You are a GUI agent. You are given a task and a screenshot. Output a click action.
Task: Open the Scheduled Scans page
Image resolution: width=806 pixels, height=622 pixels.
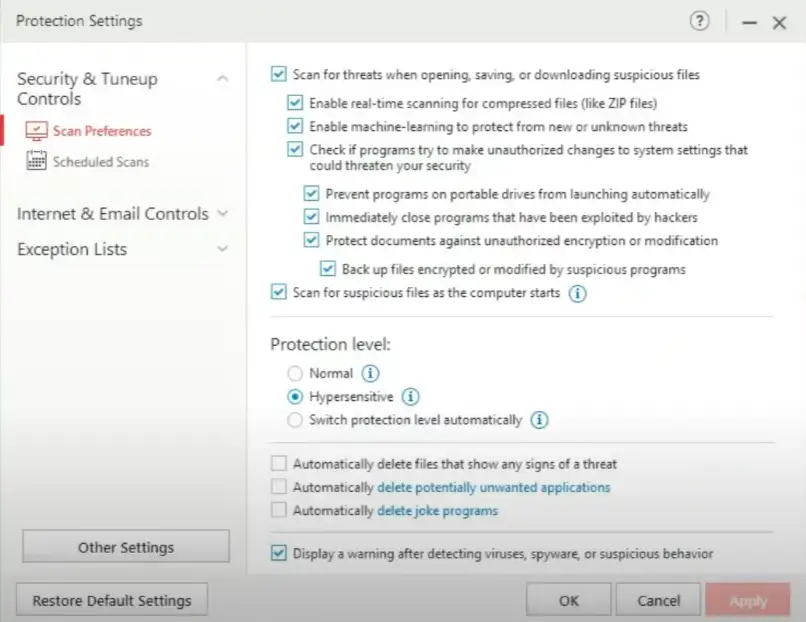click(100, 161)
